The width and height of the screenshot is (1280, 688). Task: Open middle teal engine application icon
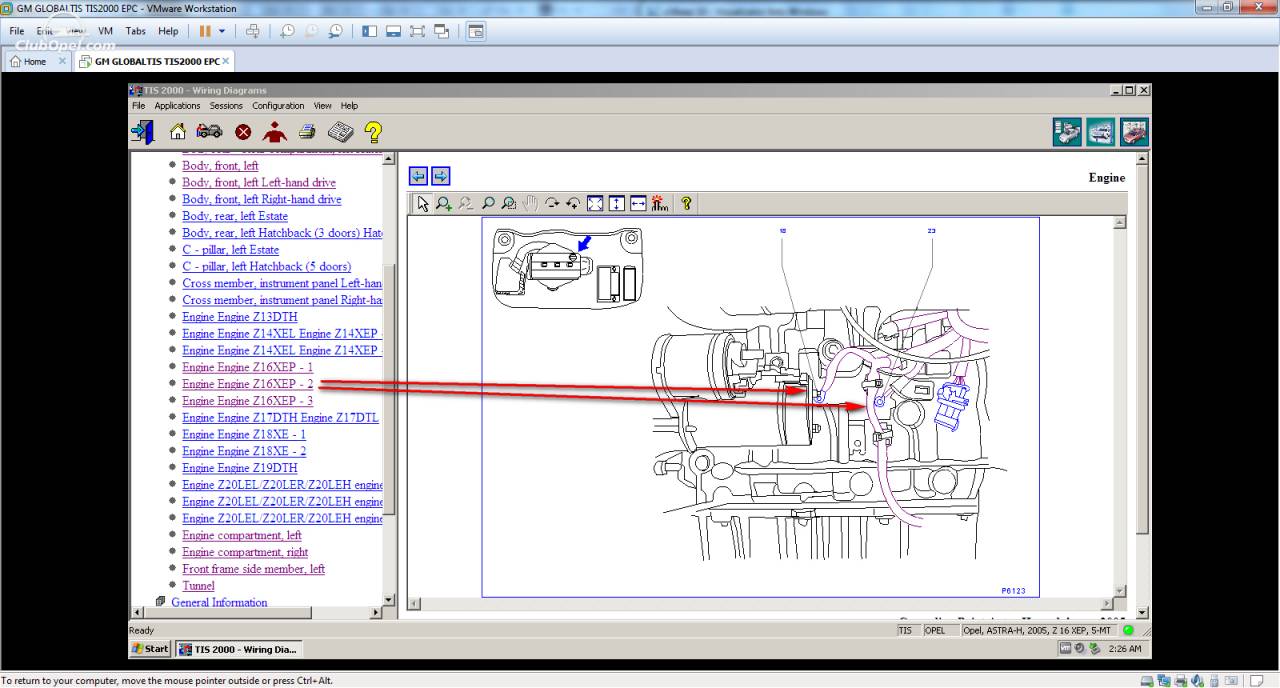coord(1101,132)
